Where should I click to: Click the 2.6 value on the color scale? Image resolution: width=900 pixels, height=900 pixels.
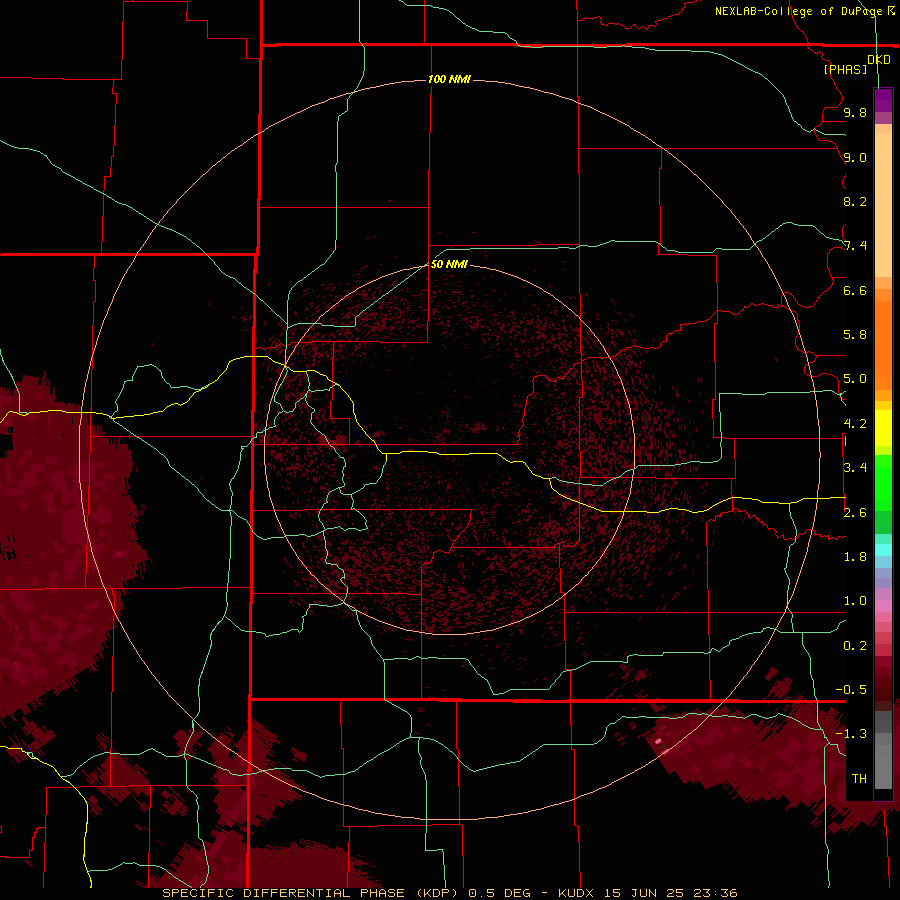pos(855,512)
